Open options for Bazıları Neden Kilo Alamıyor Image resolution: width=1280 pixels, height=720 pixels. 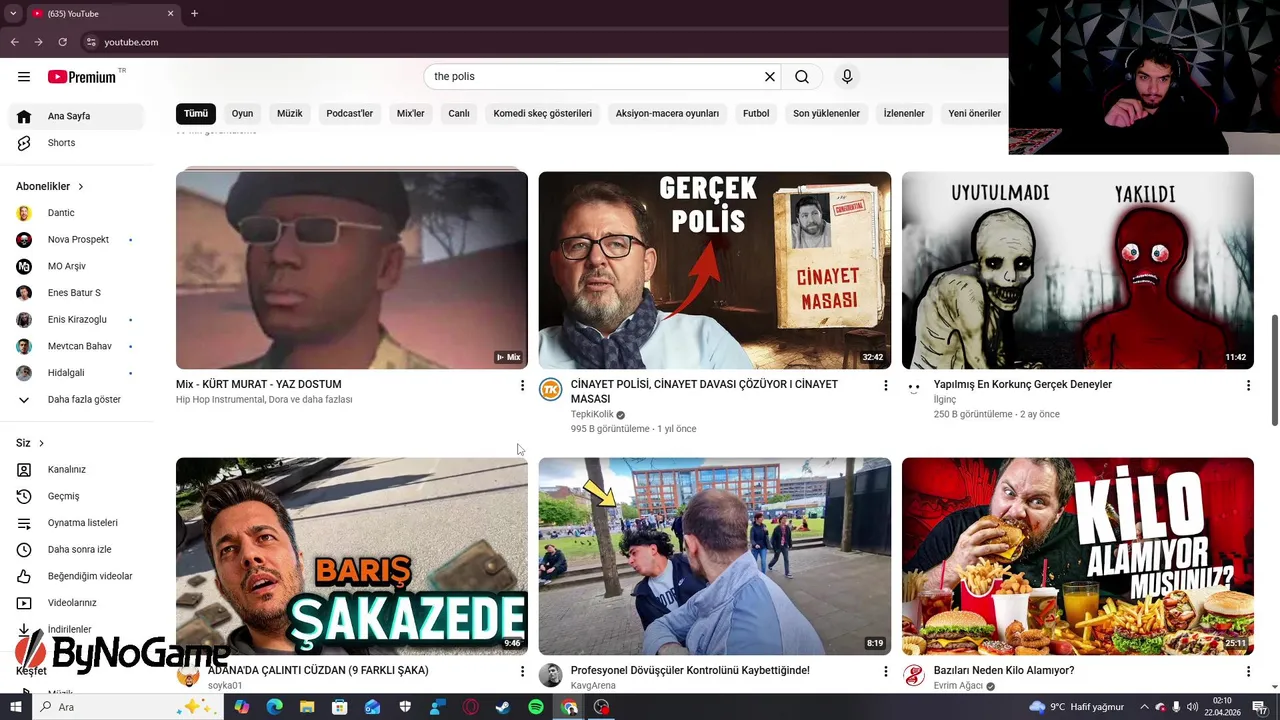tap(1248, 671)
